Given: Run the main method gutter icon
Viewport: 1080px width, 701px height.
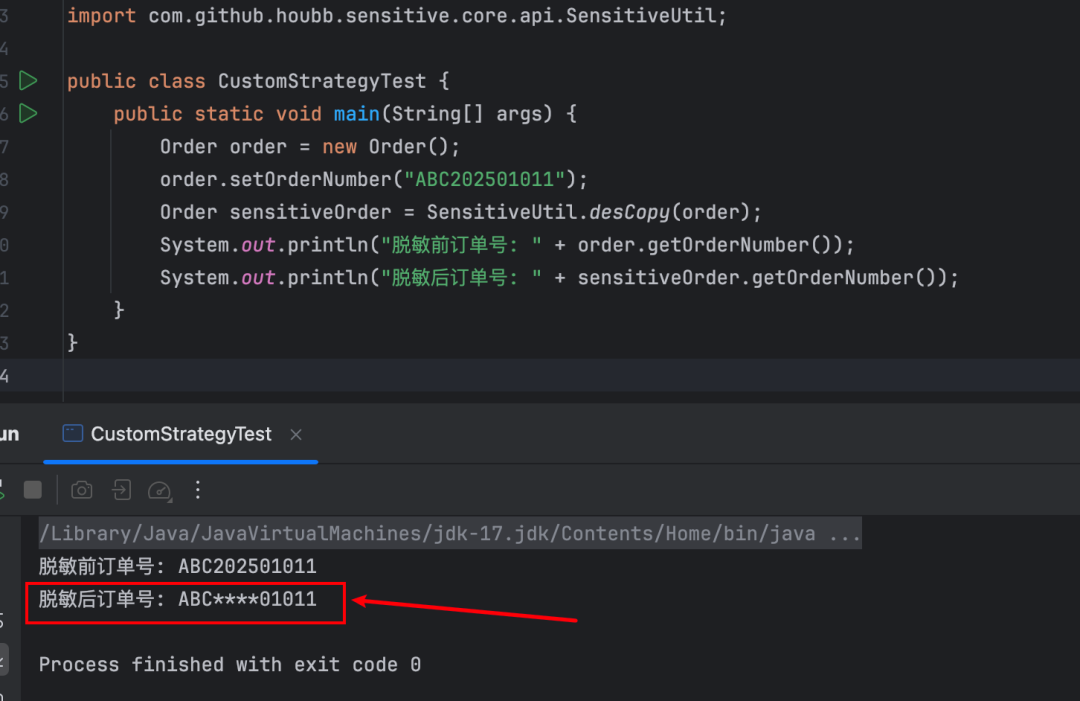Looking at the screenshot, I should click(x=28, y=113).
